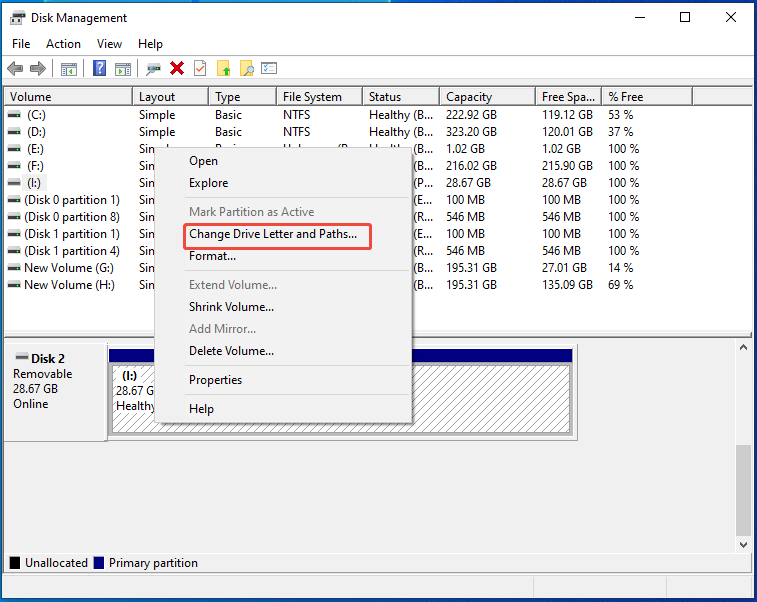Select the New Volume (G:) row
Viewport: 757px width, 602px height.
69,268
